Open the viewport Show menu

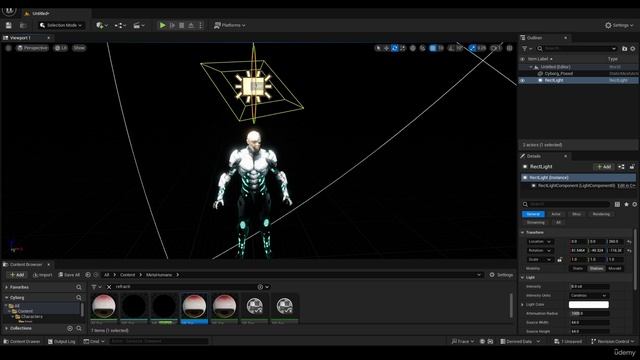pyautogui.click(x=79, y=48)
